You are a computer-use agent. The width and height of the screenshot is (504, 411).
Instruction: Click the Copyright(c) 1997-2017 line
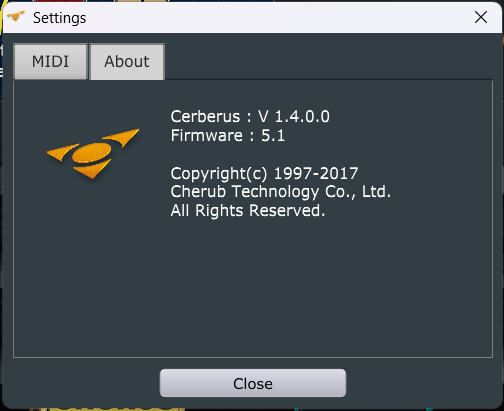(x=264, y=174)
